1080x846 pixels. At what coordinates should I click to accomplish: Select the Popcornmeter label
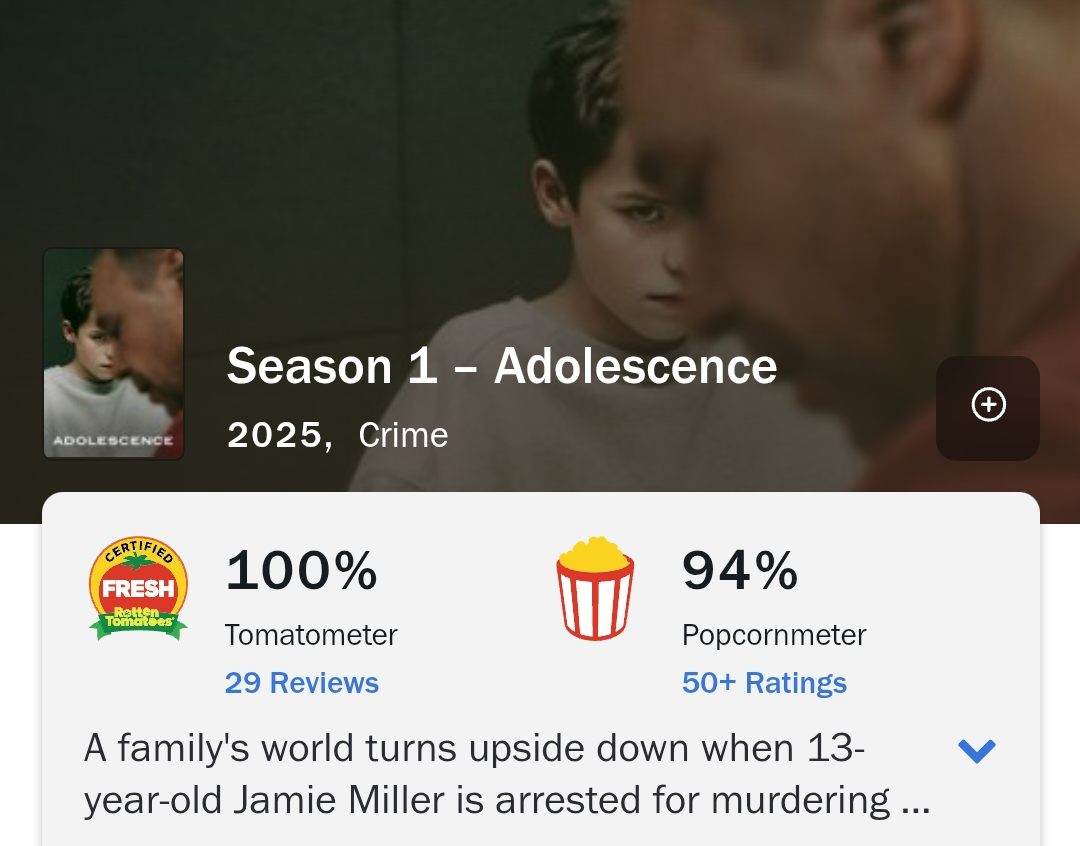click(x=774, y=634)
